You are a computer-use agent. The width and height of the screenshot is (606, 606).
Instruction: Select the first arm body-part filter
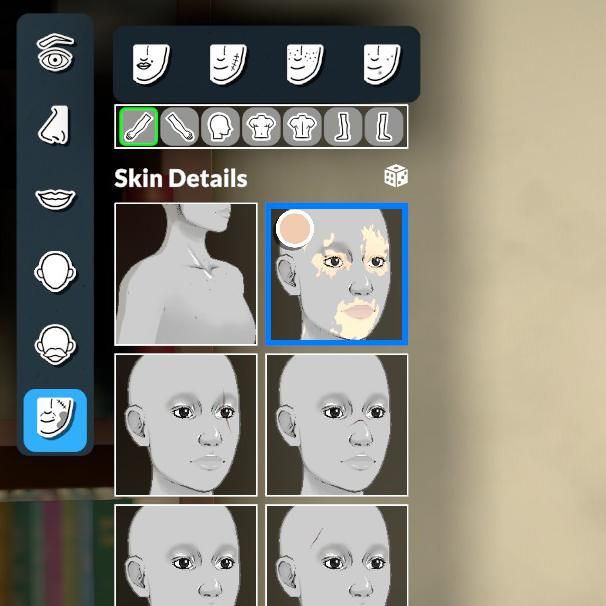tap(139, 126)
